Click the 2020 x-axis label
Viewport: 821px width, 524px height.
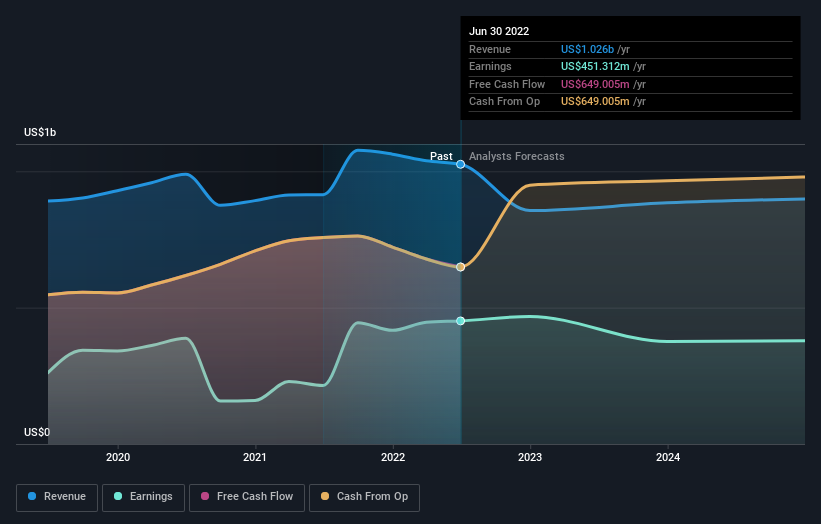pyautogui.click(x=118, y=458)
